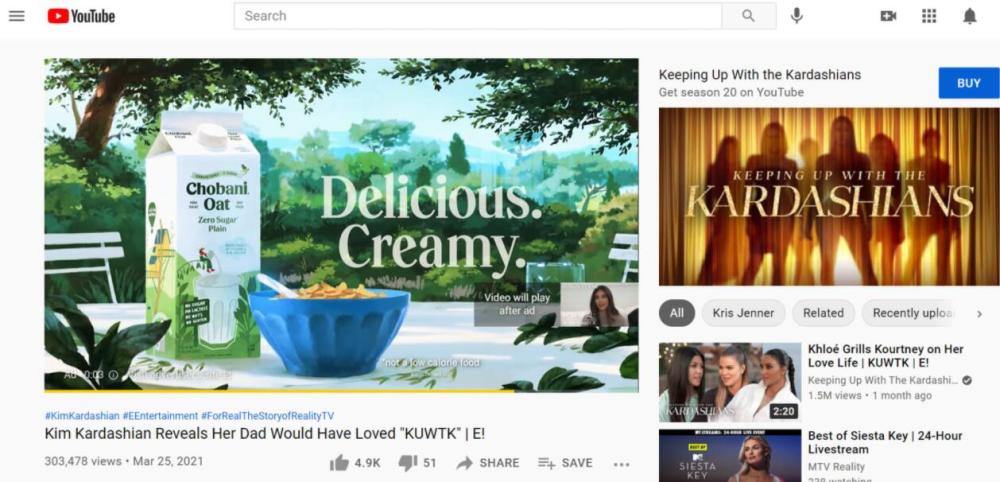
Task: Open Khloé Grills Kourtney video thumbnail
Action: 730,382
